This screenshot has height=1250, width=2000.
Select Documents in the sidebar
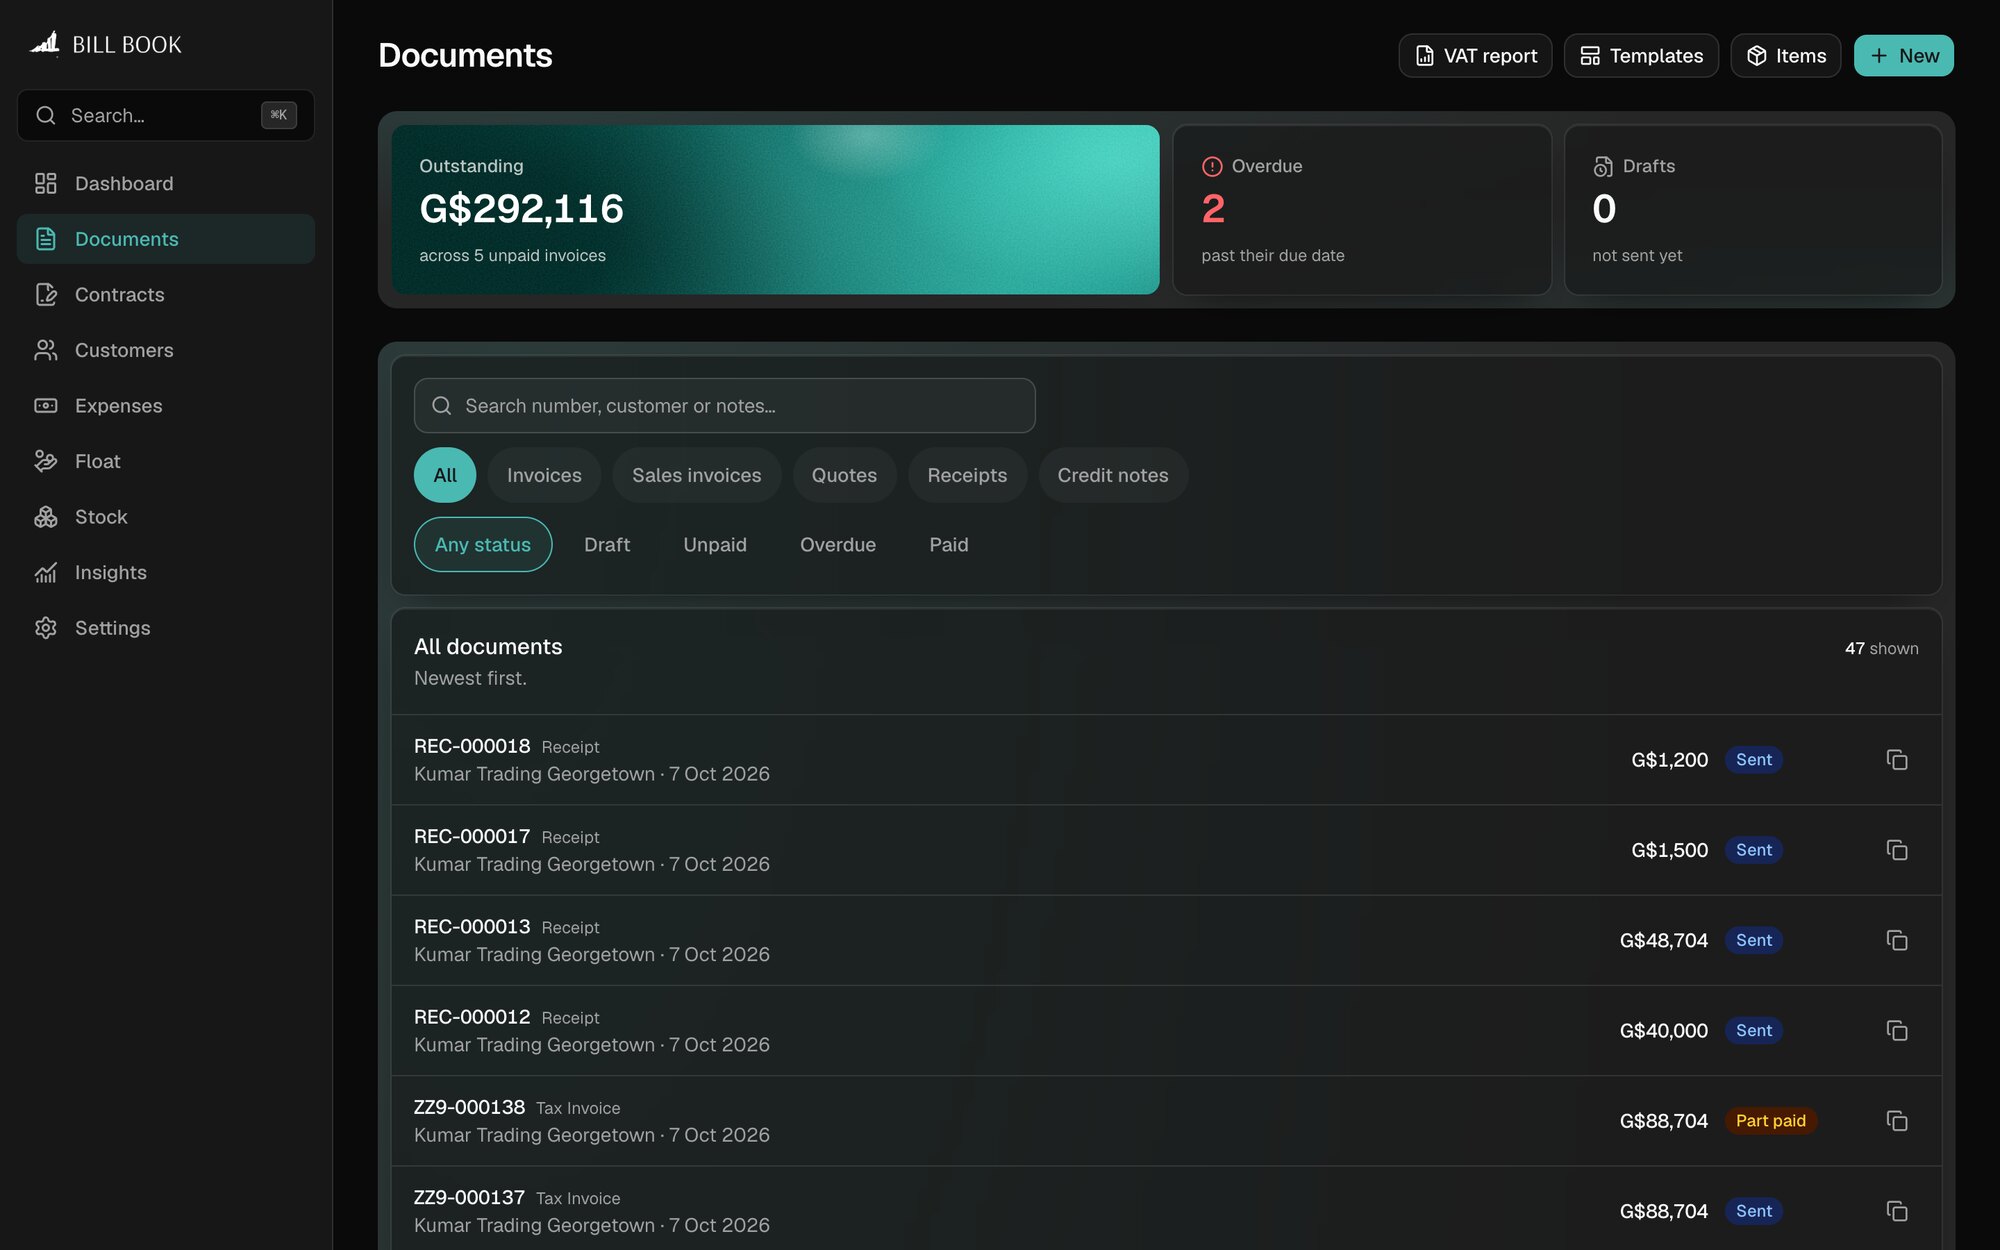point(166,239)
